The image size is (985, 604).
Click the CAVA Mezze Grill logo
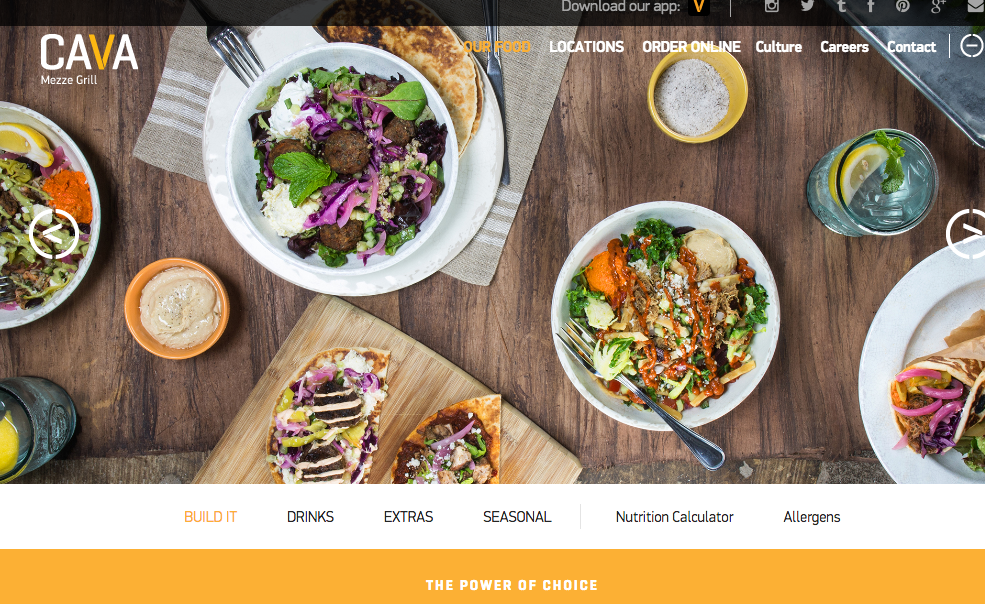point(89,59)
